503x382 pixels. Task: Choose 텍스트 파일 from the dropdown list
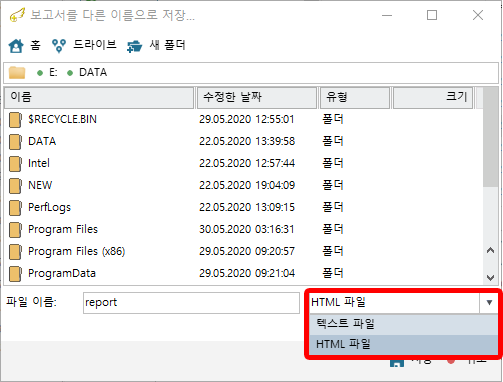pyautogui.click(x=403, y=324)
